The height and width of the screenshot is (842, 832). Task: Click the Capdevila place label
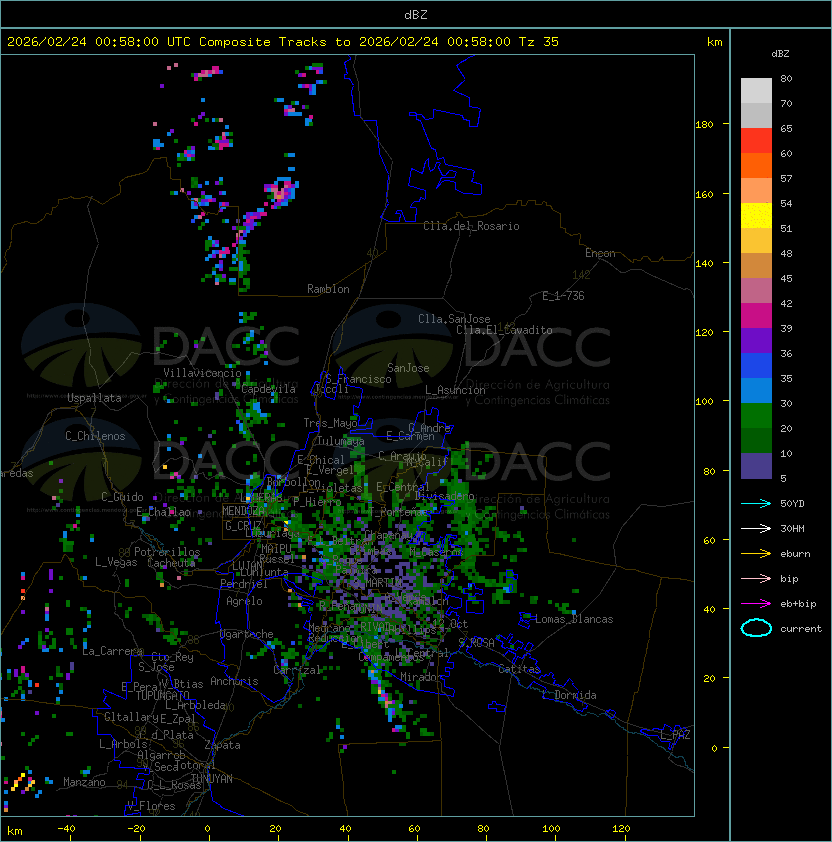269,389
